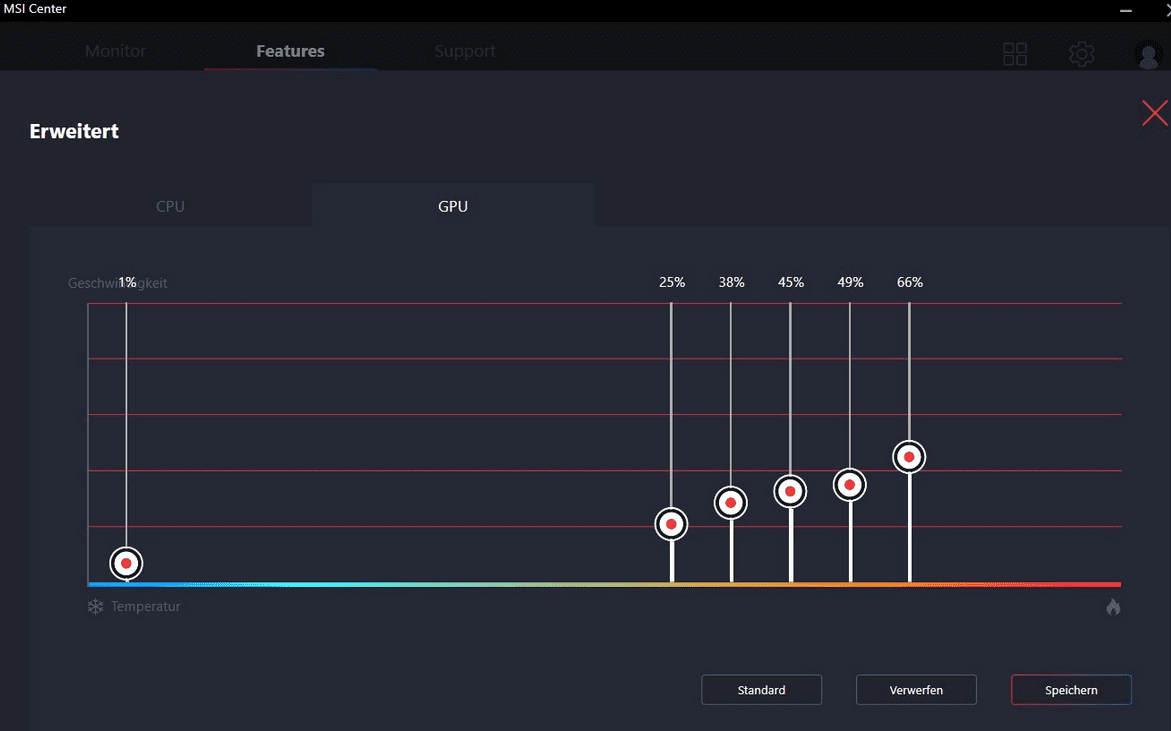Click the 45% value label
This screenshot has height=731, width=1171.
click(x=791, y=282)
